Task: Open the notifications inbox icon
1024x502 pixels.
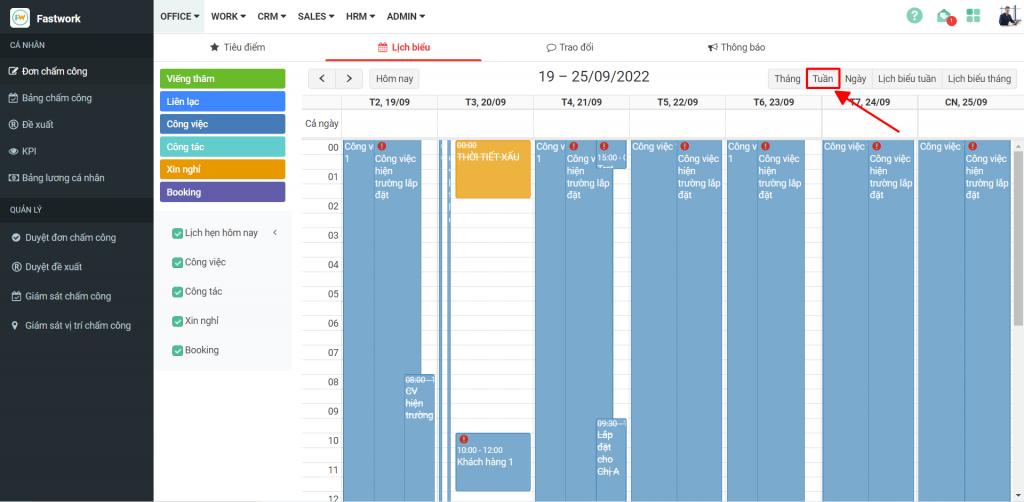Action: [944, 15]
